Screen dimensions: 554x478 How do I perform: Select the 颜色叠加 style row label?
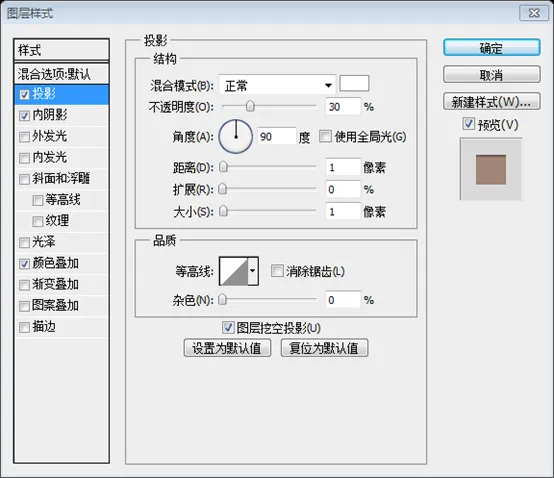pyautogui.click(x=55, y=264)
